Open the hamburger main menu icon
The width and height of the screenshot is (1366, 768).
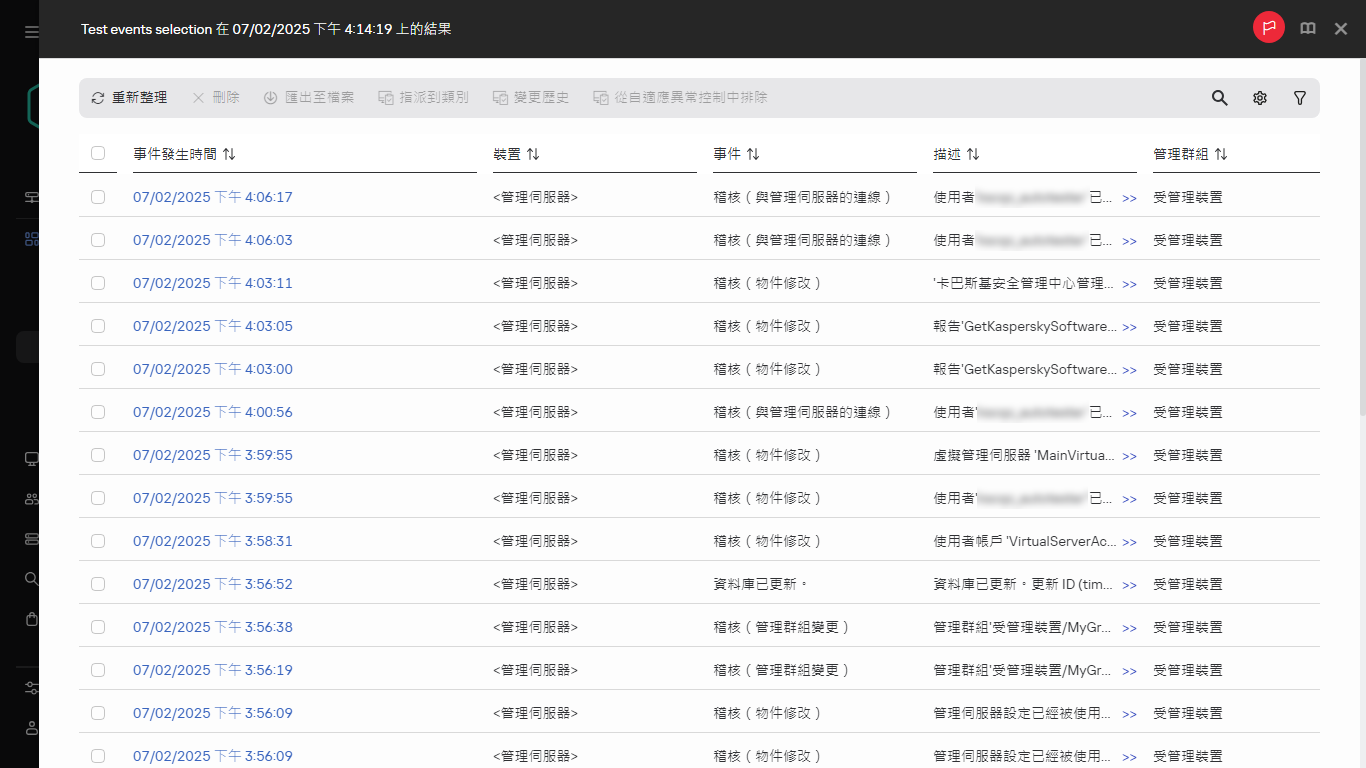point(31,30)
